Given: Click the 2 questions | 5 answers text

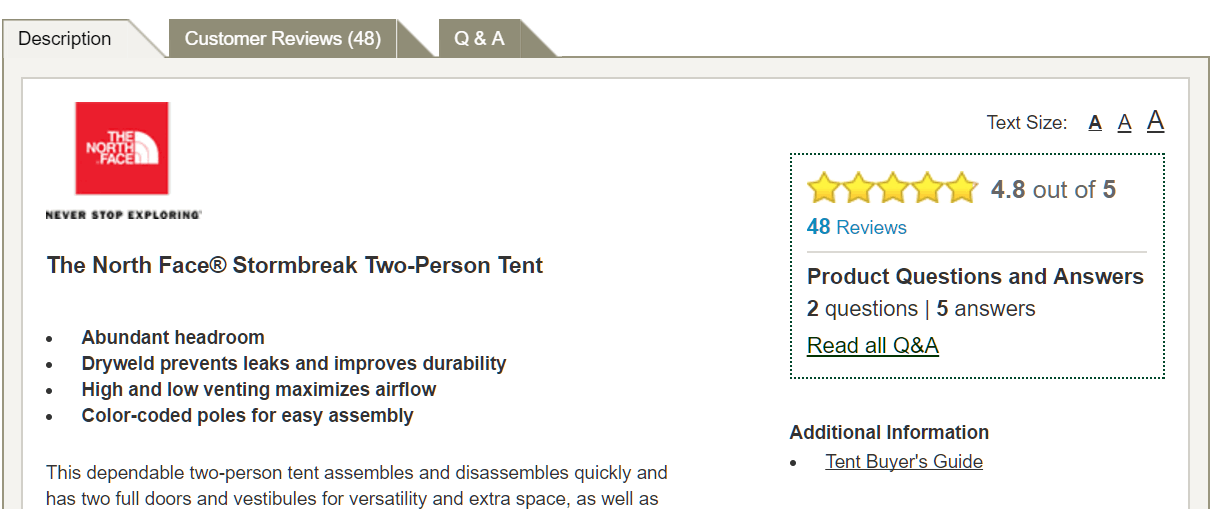Looking at the screenshot, I should click(921, 309).
